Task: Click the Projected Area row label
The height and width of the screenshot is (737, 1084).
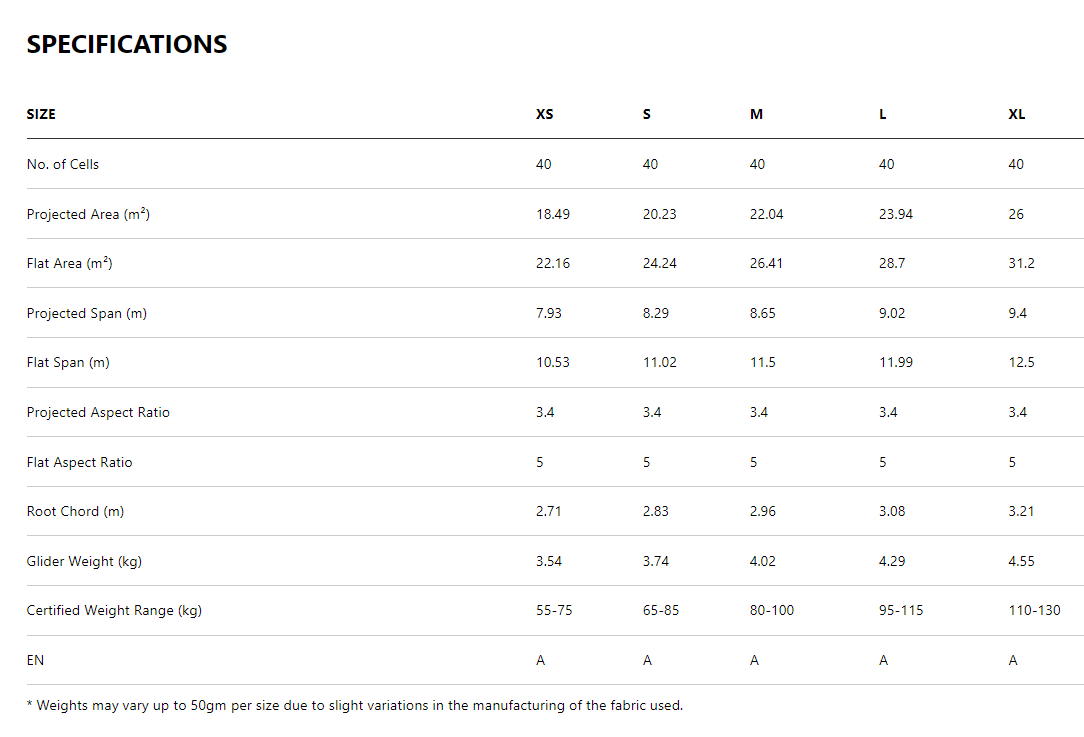Action: 88,214
